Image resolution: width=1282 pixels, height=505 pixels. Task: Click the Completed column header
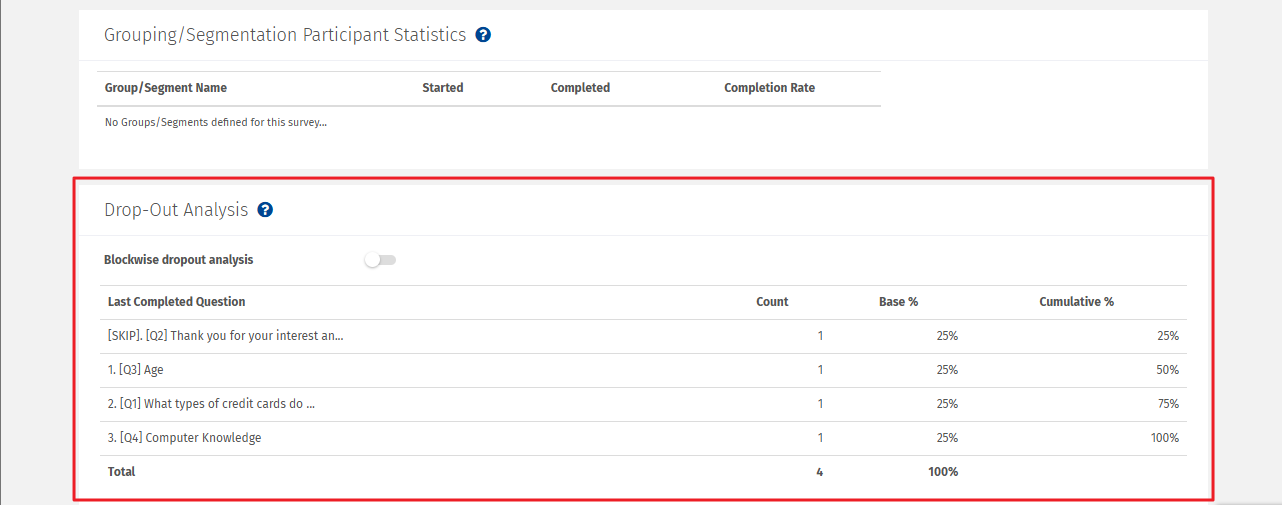(x=580, y=88)
